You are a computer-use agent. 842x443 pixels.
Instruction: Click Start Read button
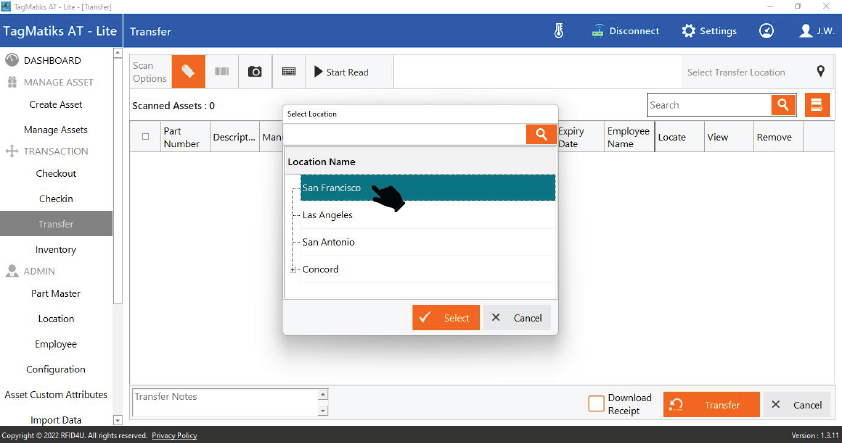pyautogui.click(x=341, y=72)
